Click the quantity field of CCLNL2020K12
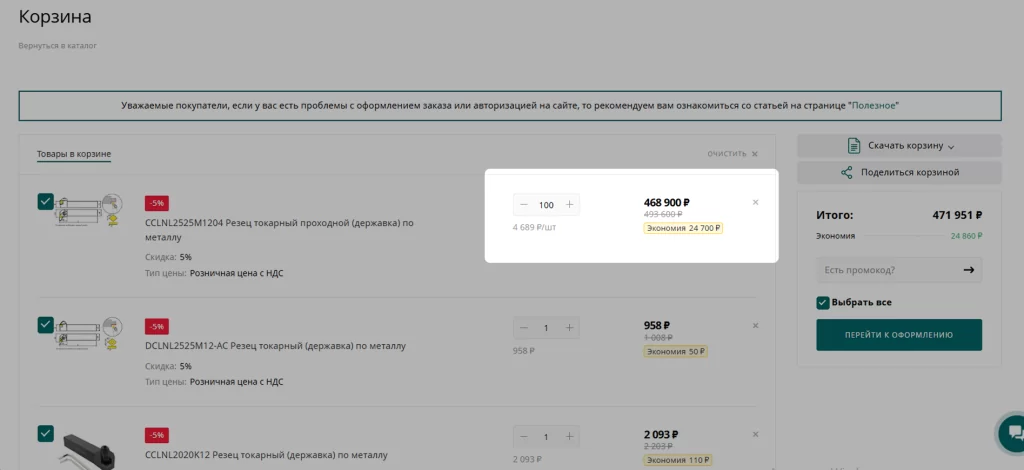The image size is (1024, 470). (x=547, y=437)
